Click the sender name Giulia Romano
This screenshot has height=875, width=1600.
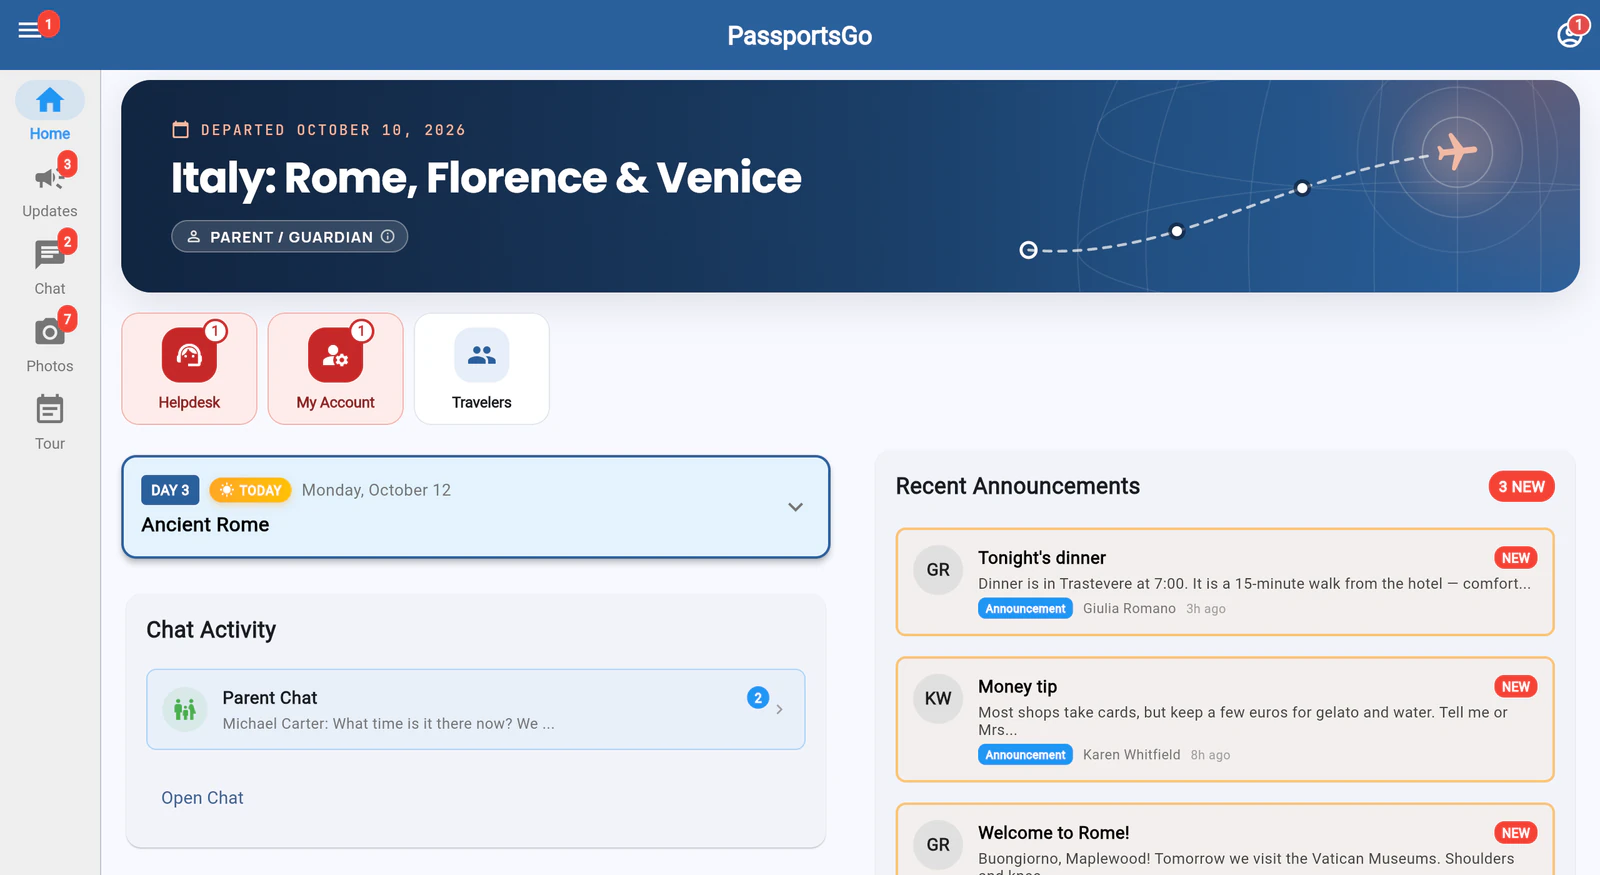tap(1129, 609)
